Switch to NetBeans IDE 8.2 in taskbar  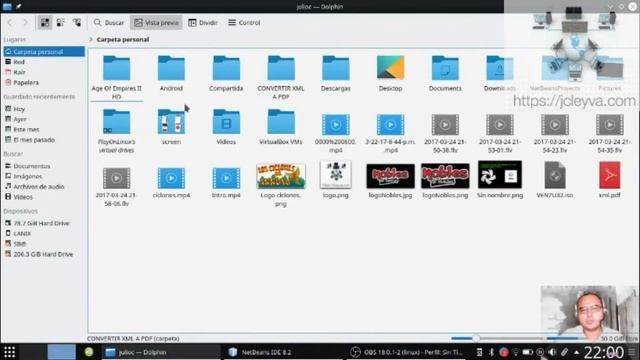pos(283,352)
